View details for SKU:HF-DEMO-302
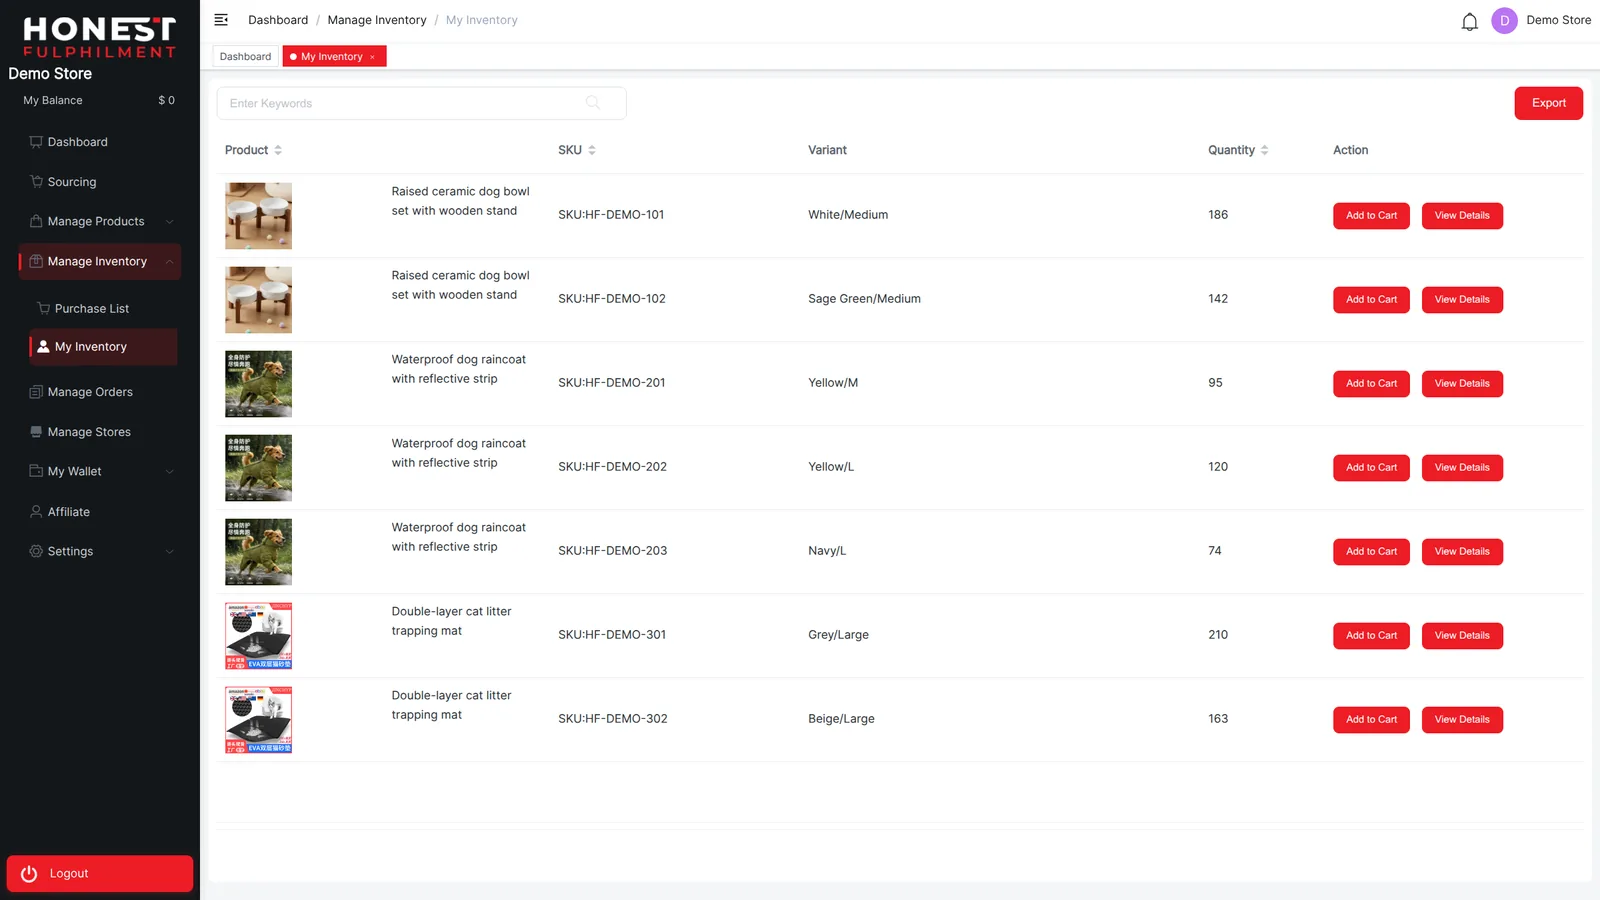 point(1462,720)
